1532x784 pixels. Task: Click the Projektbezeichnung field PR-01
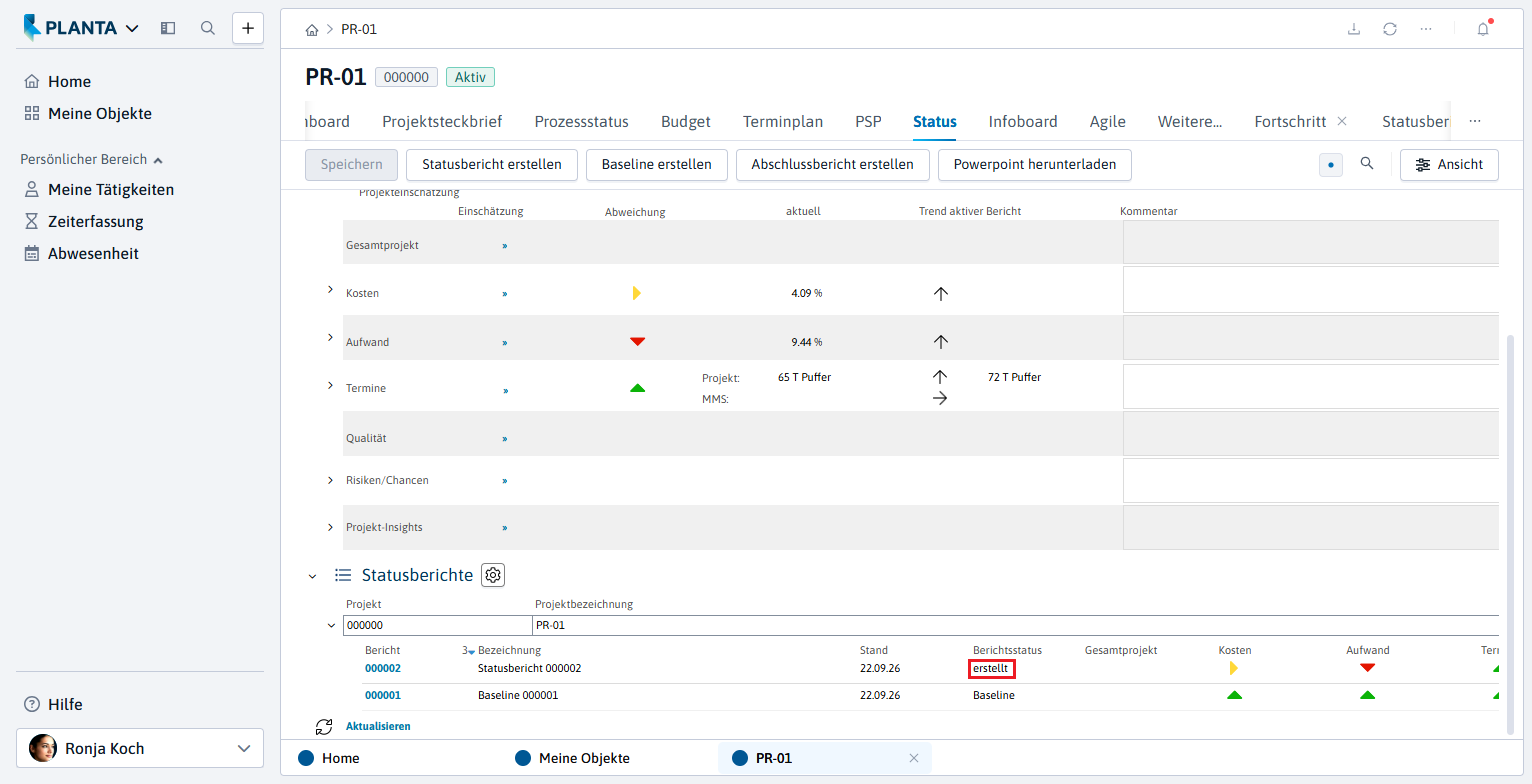coord(1015,626)
